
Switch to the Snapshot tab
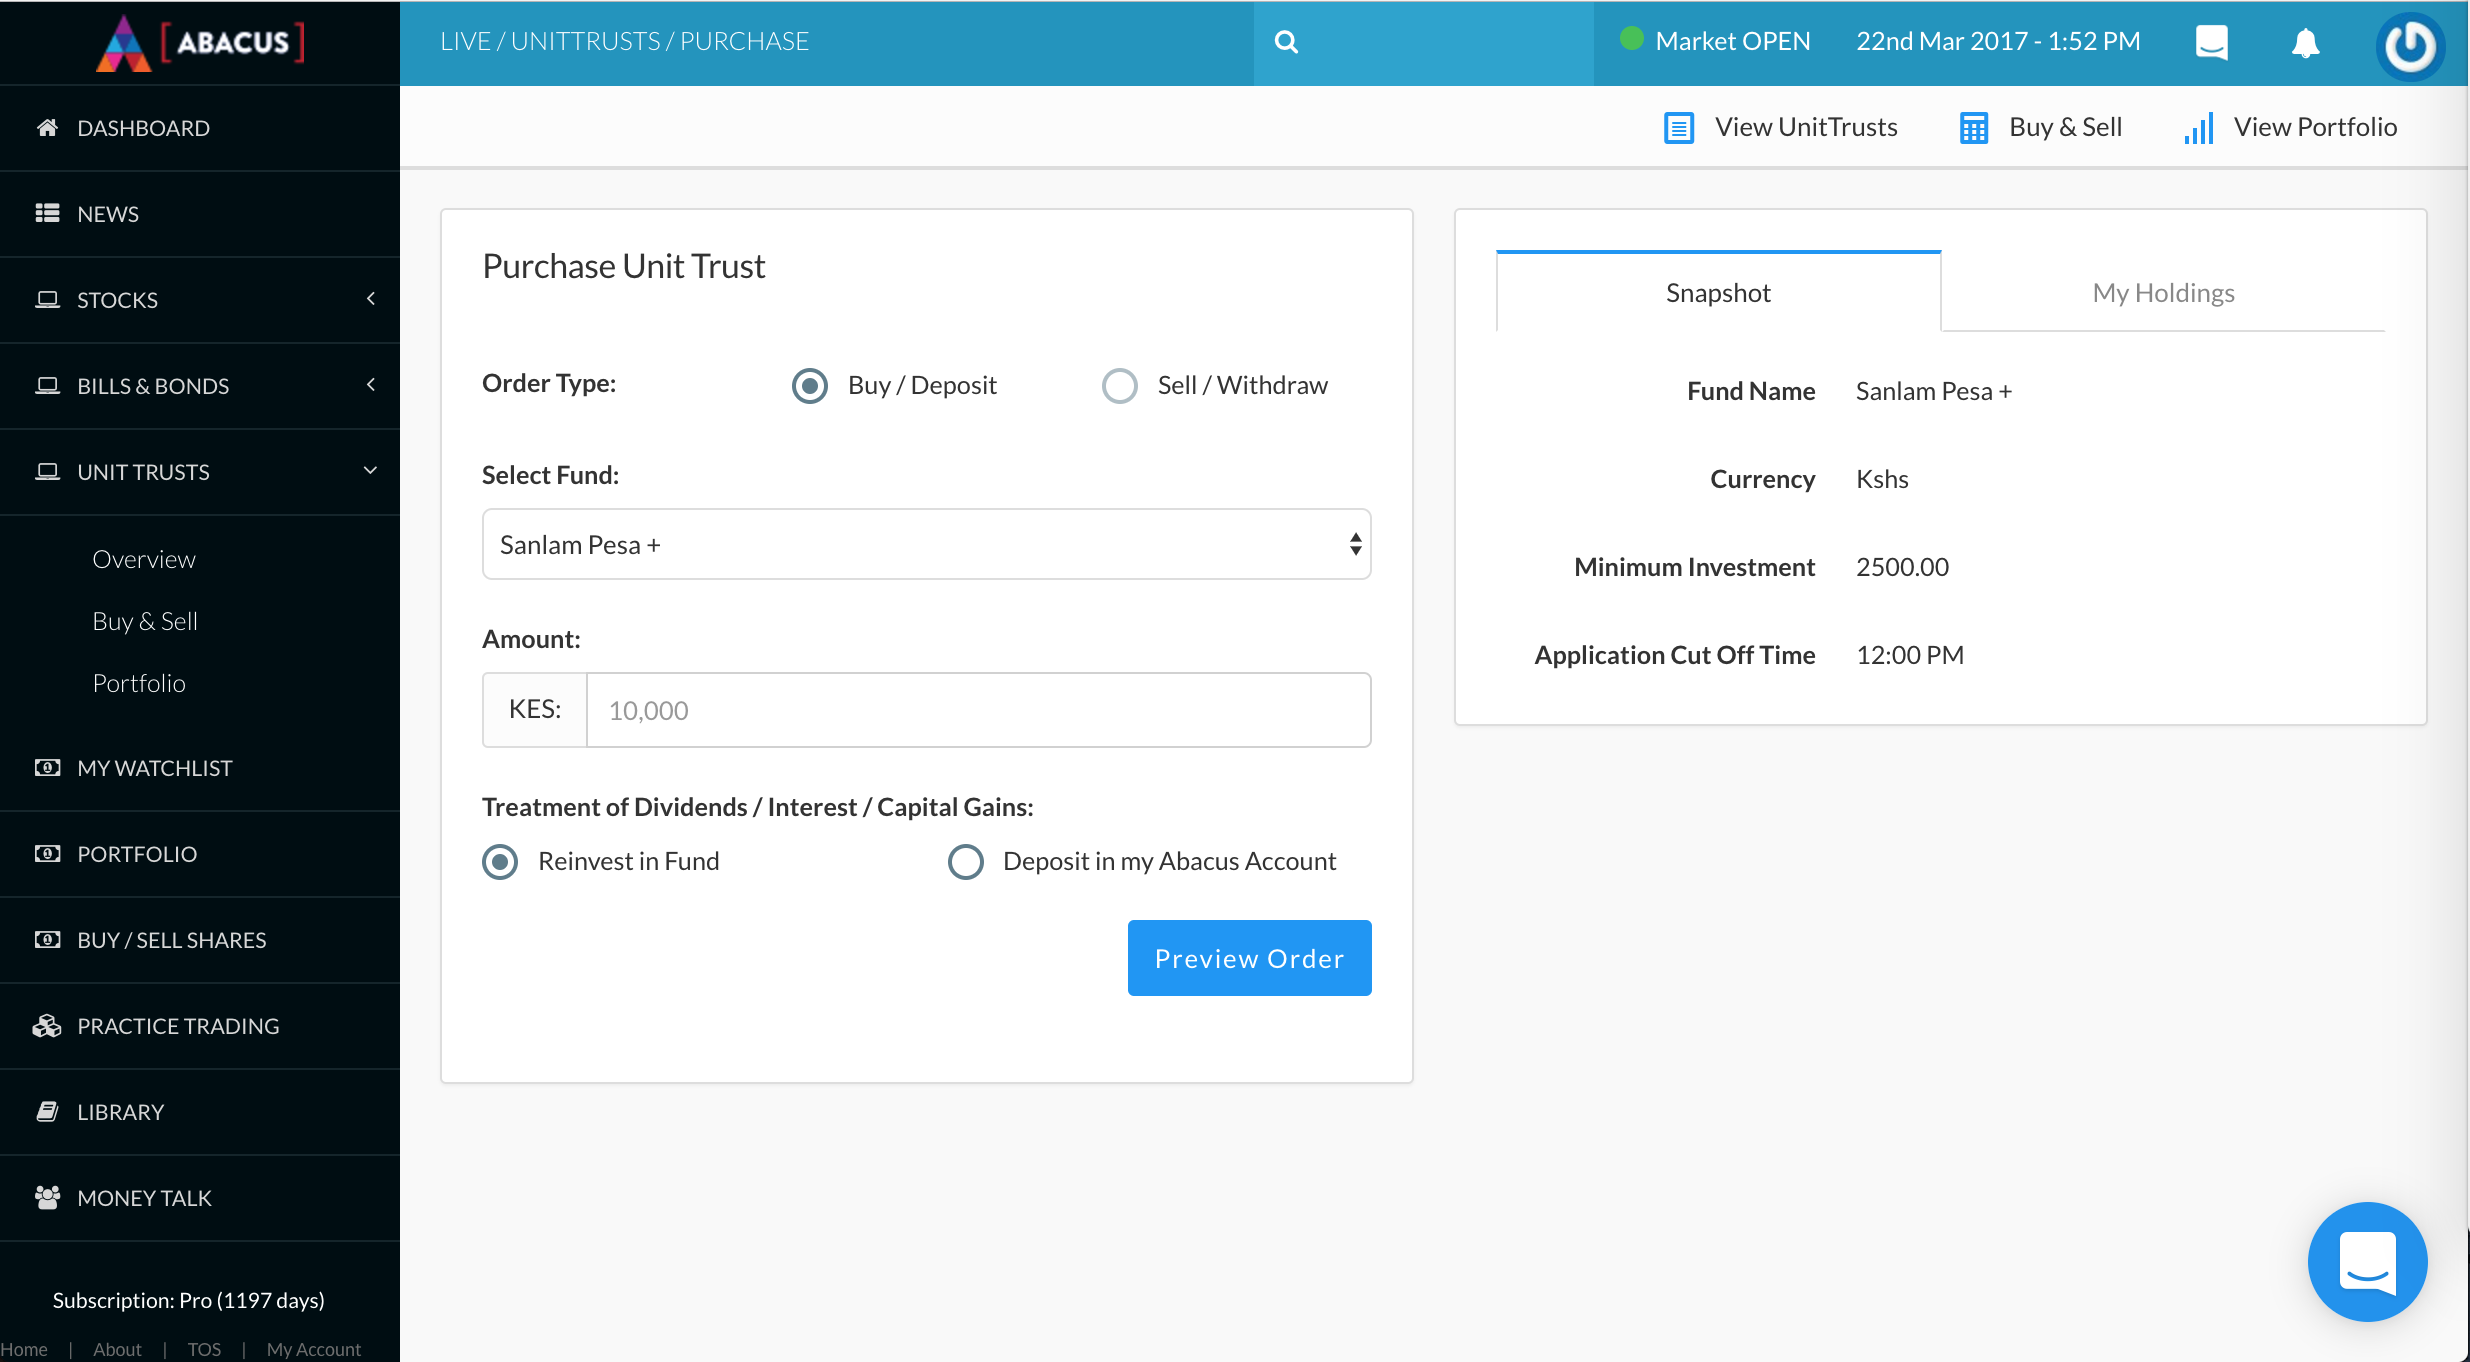tap(1717, 292)
